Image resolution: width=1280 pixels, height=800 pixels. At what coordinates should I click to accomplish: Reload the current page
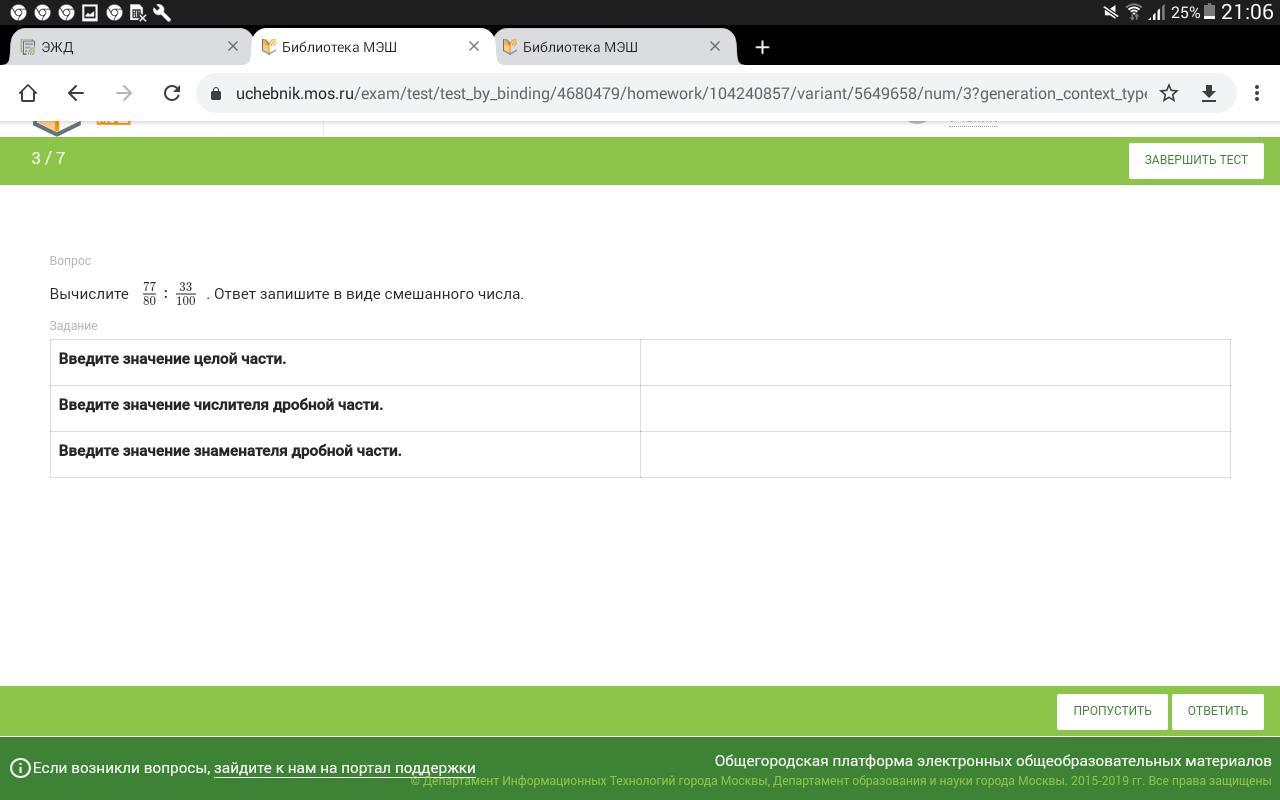(x=172, y=93)
